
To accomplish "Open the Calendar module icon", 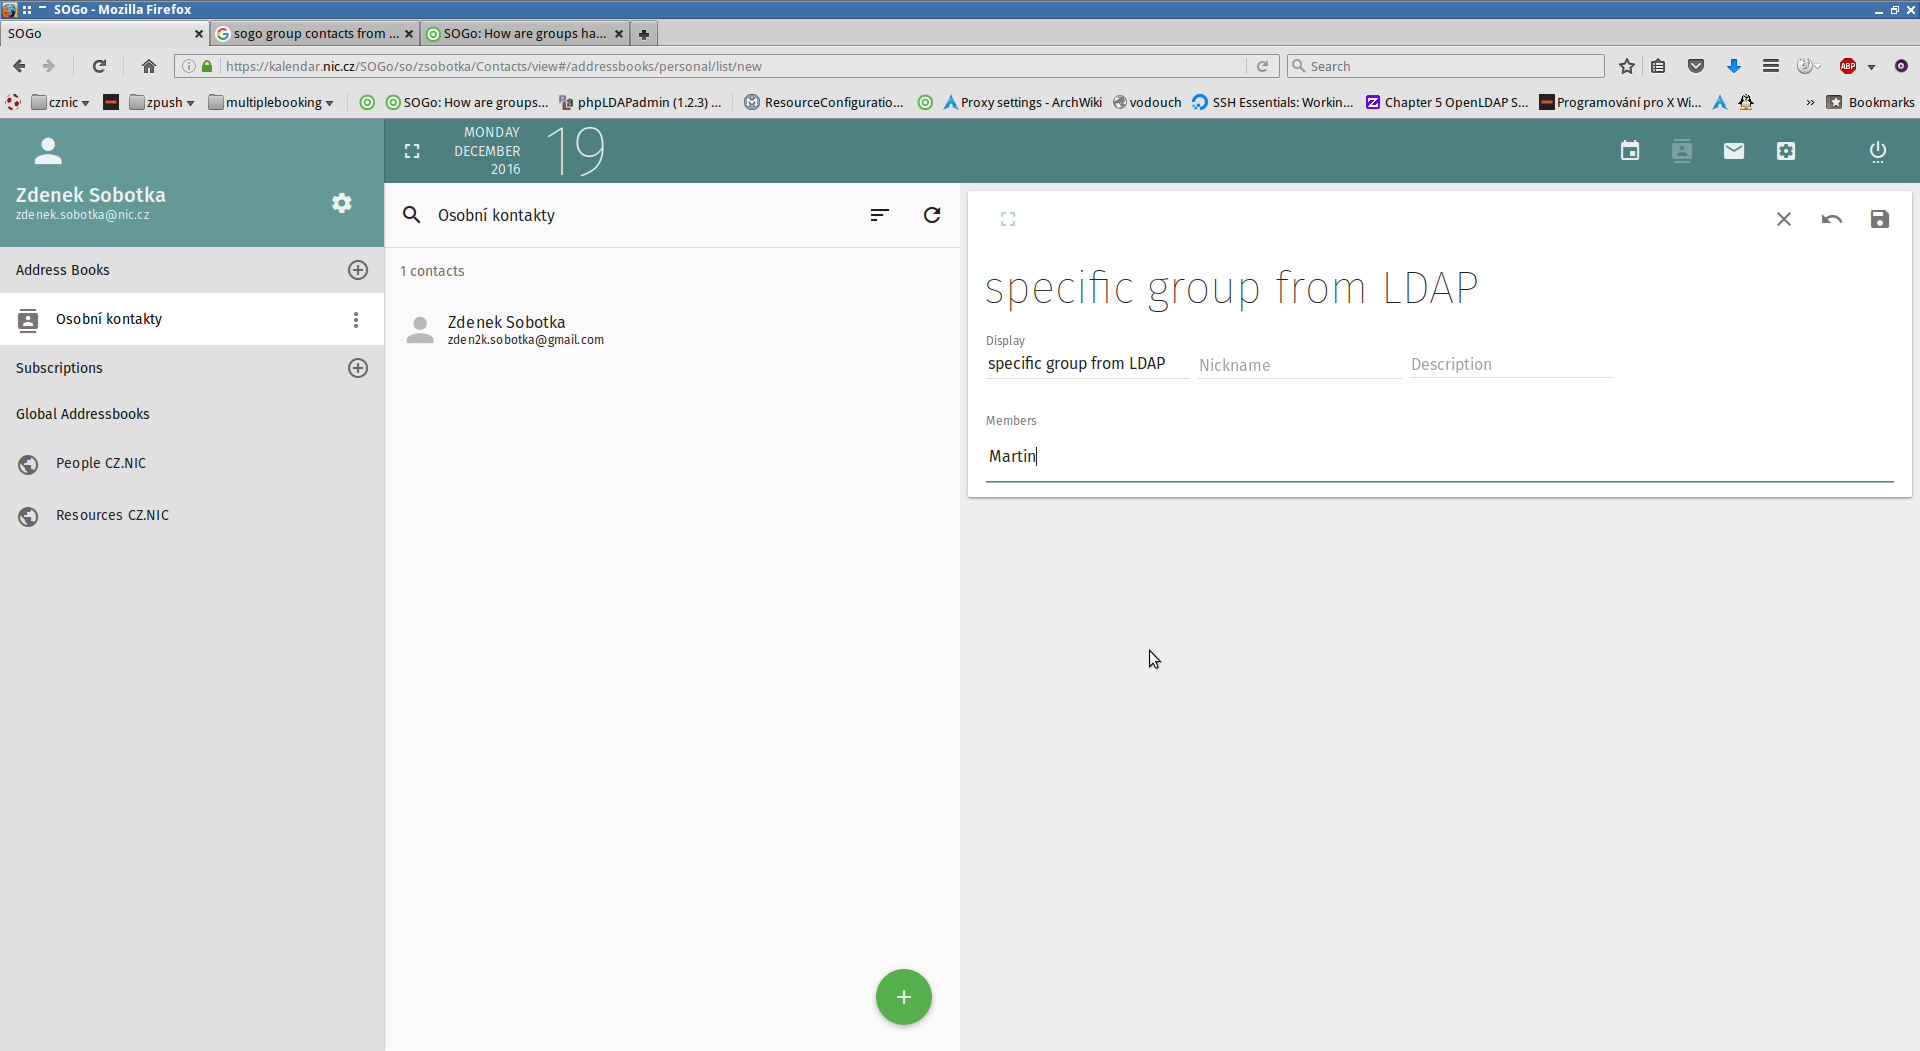I will point(1630,151).
